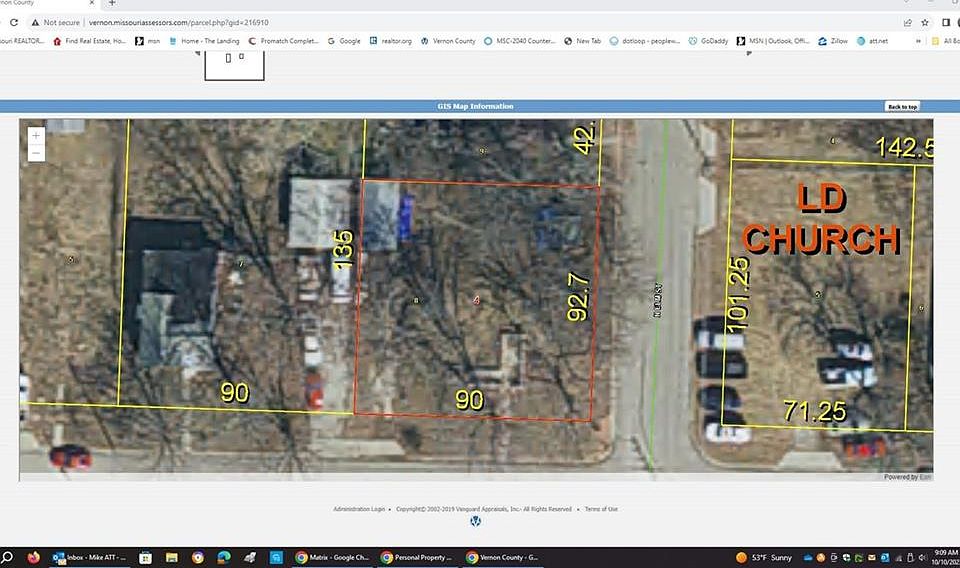Screen dimensions: 960x568
Task: Open the Google bookmark
Action: 344,41
